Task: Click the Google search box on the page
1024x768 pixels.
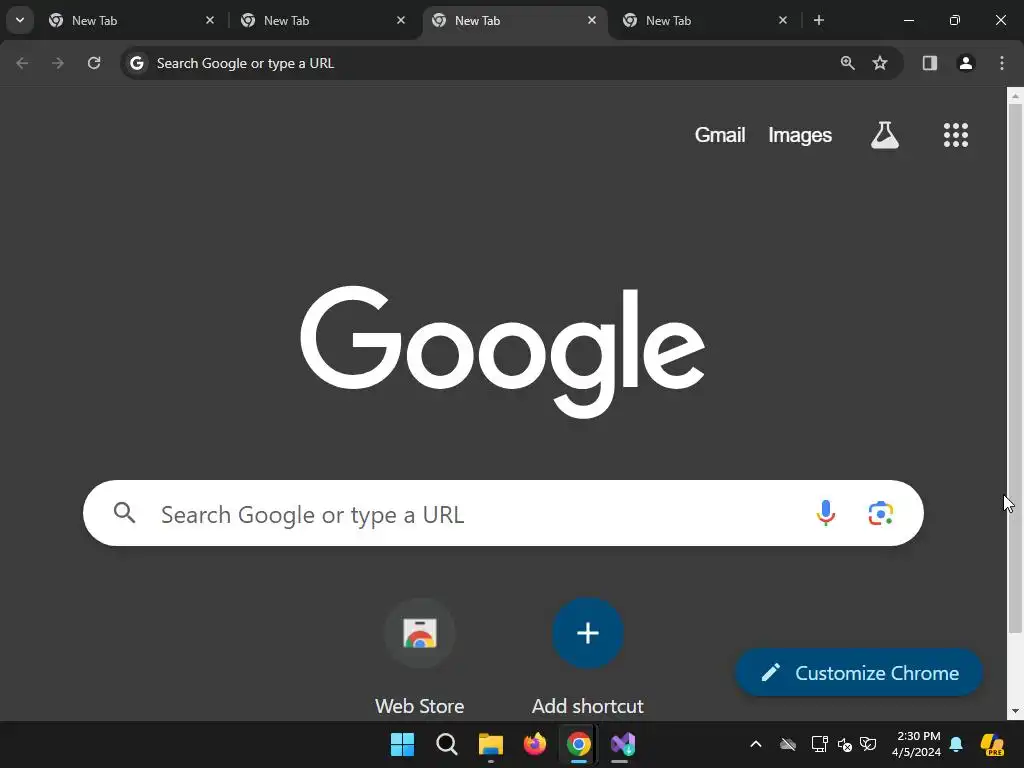Action: point(503,514)
